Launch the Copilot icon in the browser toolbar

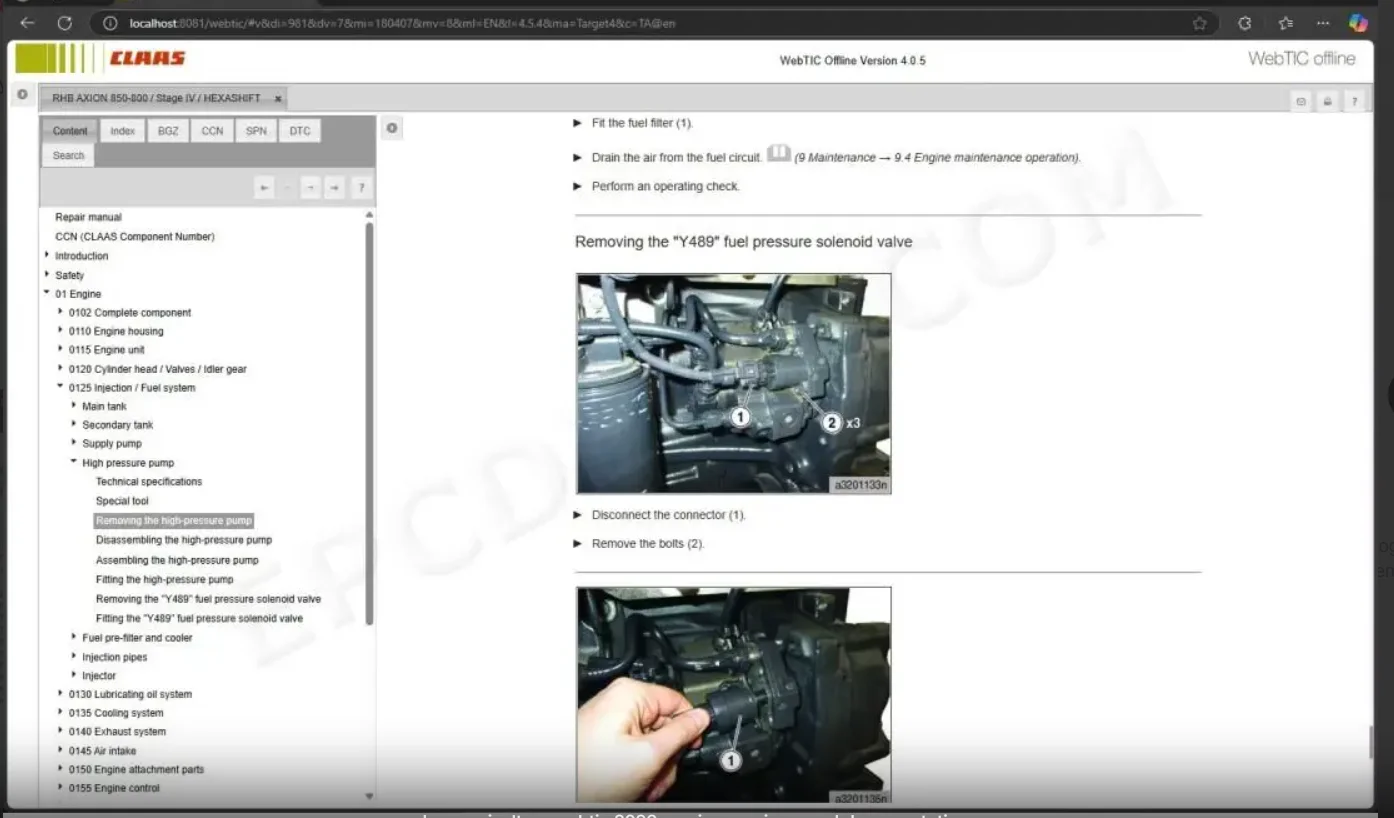[1357, 23]
